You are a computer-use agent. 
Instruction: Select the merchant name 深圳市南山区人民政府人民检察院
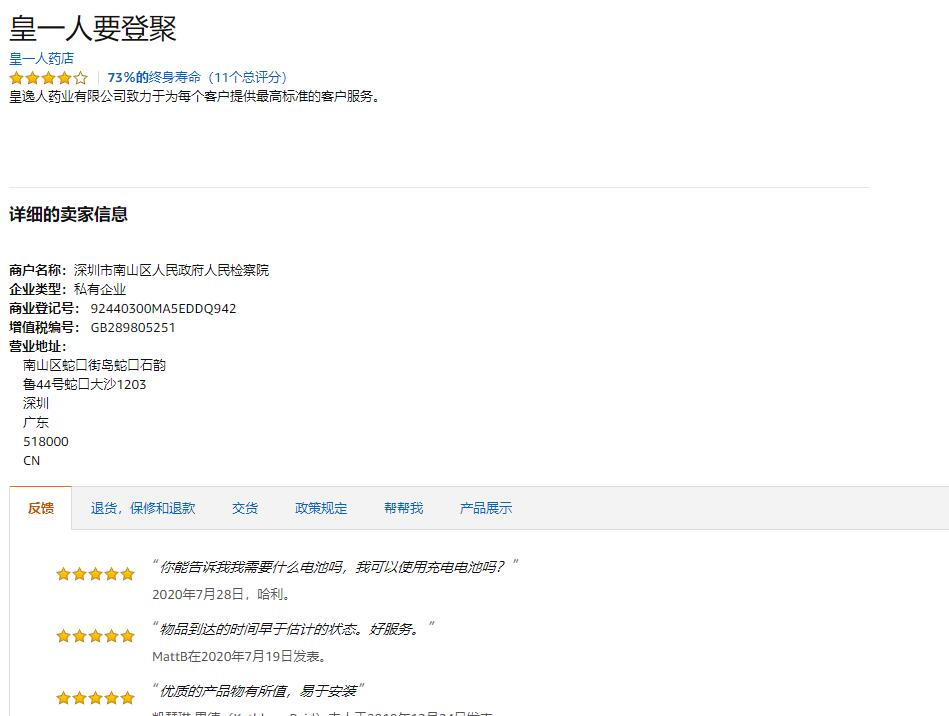click(171, 270)
